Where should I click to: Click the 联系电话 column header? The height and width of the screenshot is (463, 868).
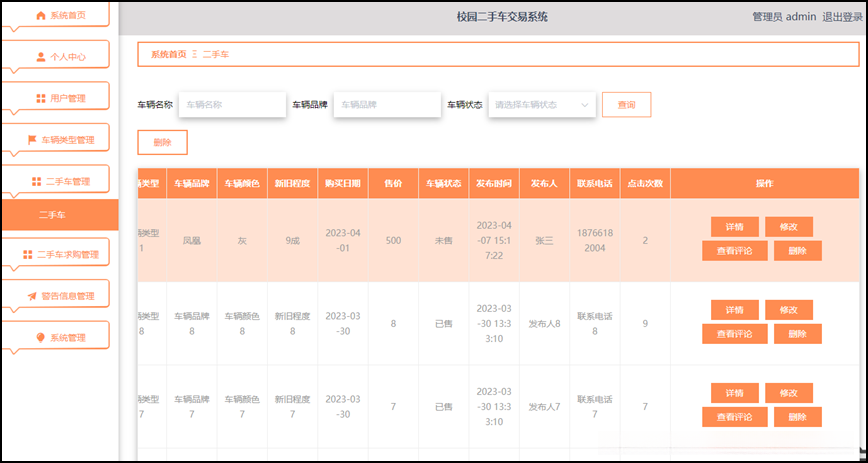[x=595, y=183]
